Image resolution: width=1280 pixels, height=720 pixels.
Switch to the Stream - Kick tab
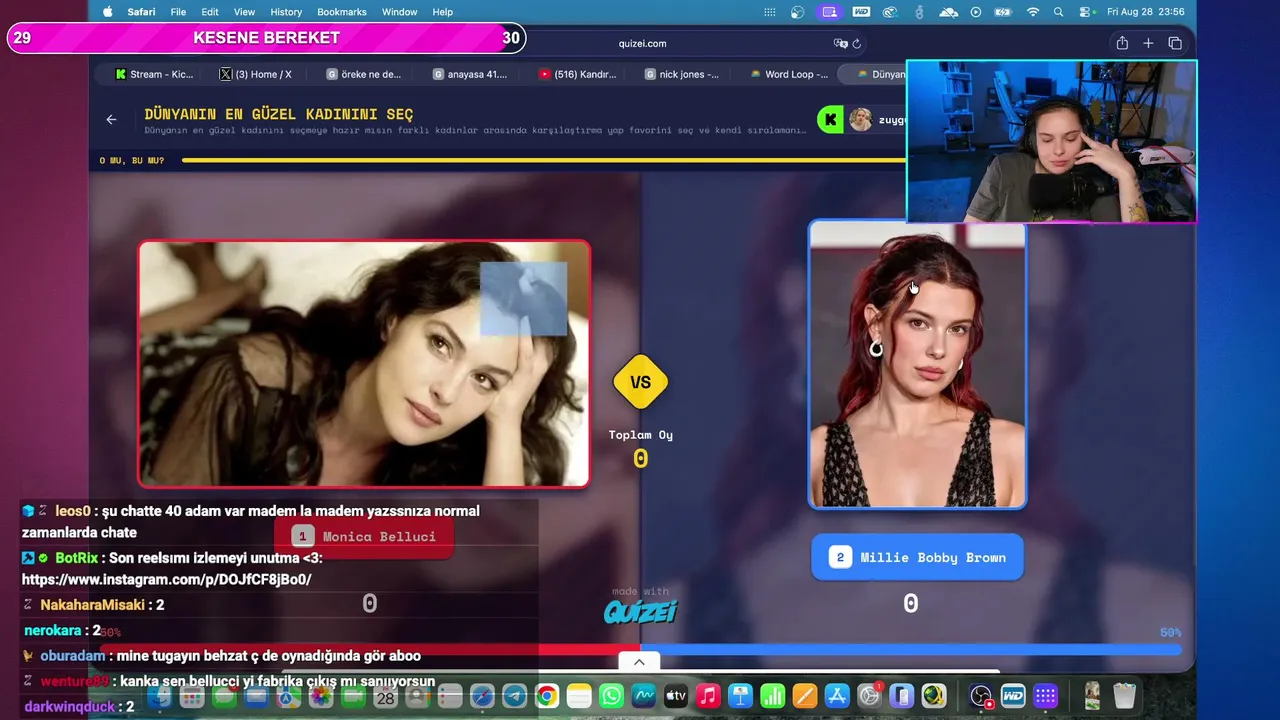click(154, 74)
